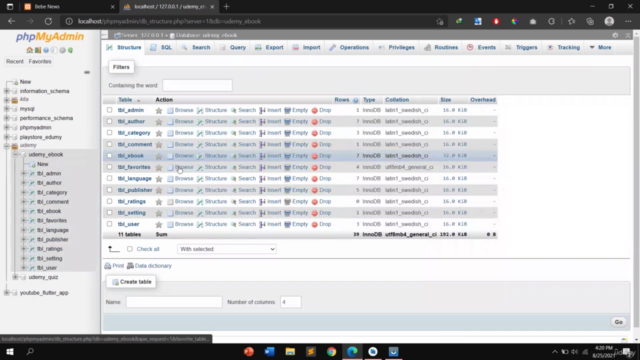Check the tbl_language row checkbox
Screen dimensions: 640x360
click(x=109, y=178)
